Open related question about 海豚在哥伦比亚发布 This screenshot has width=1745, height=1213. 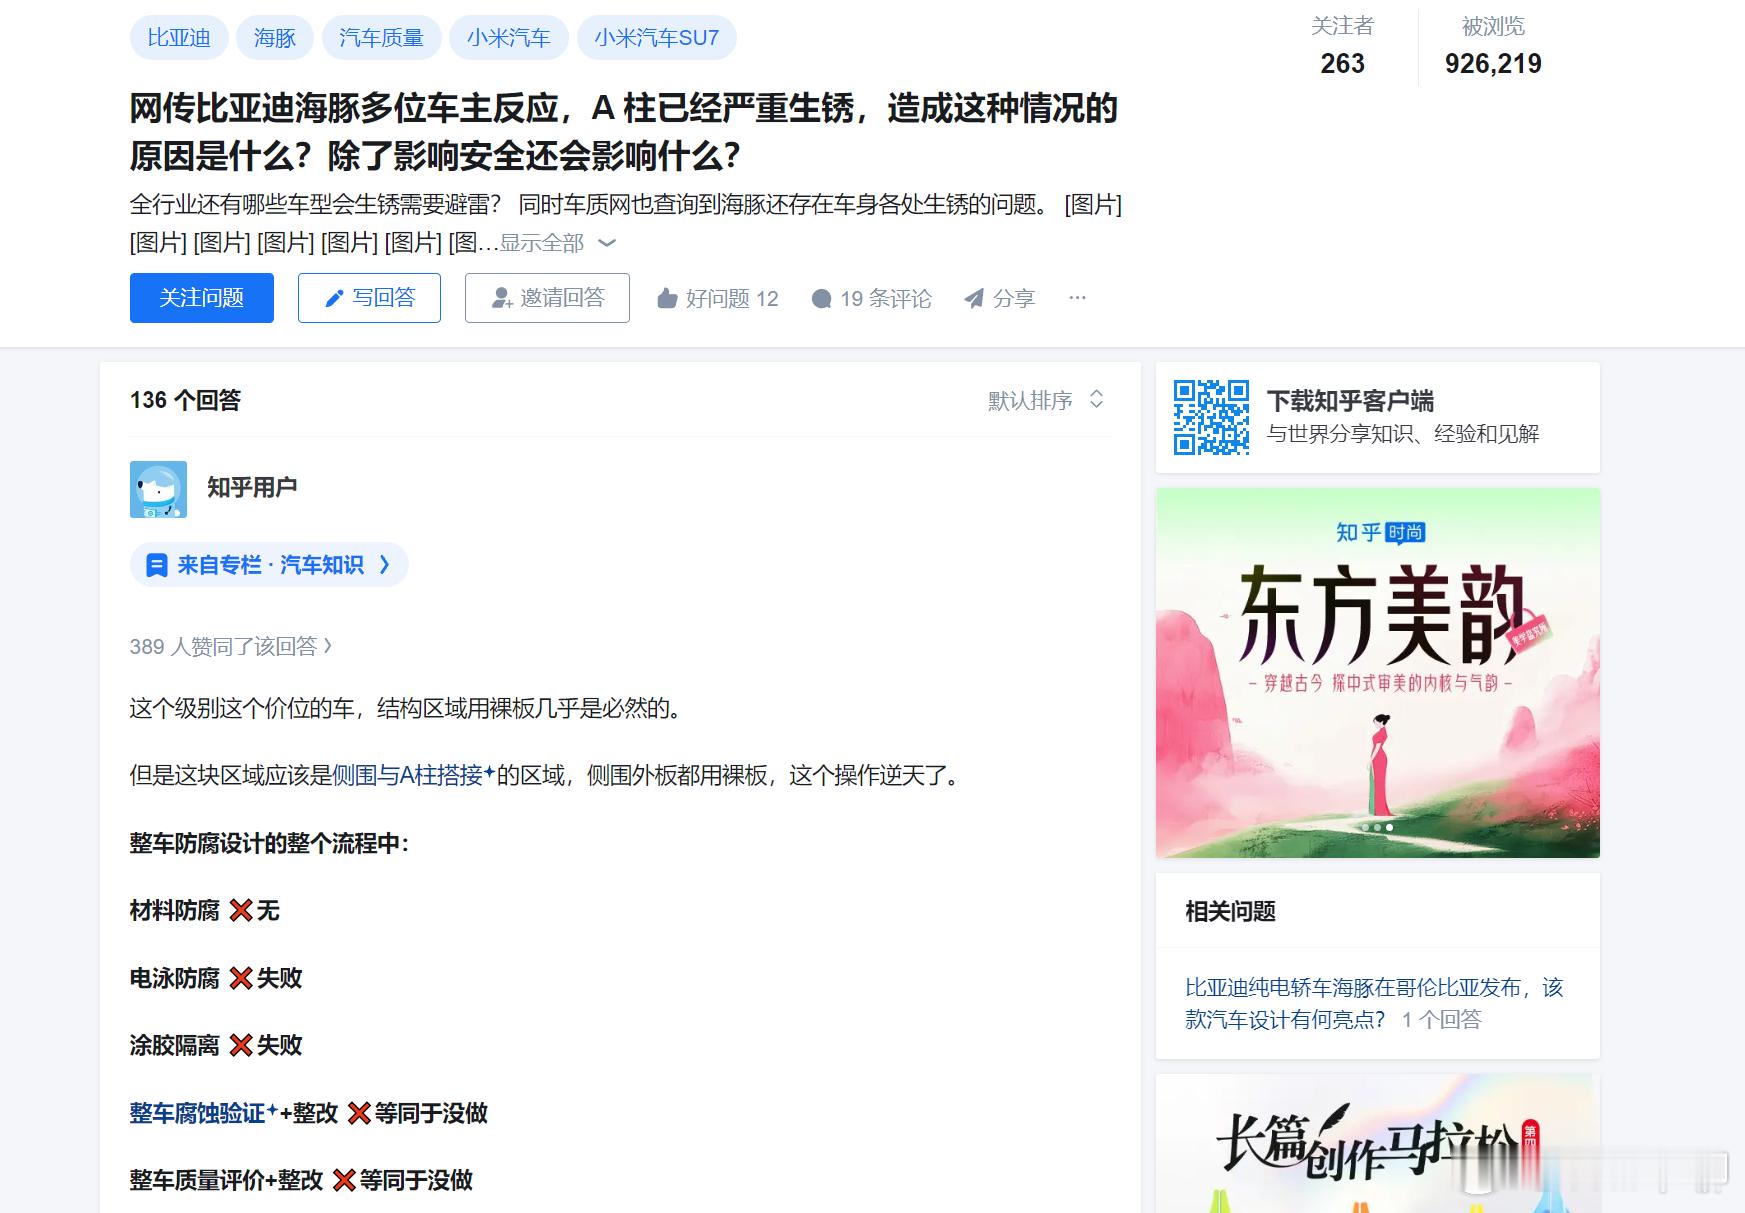tap(1374, 1003)
